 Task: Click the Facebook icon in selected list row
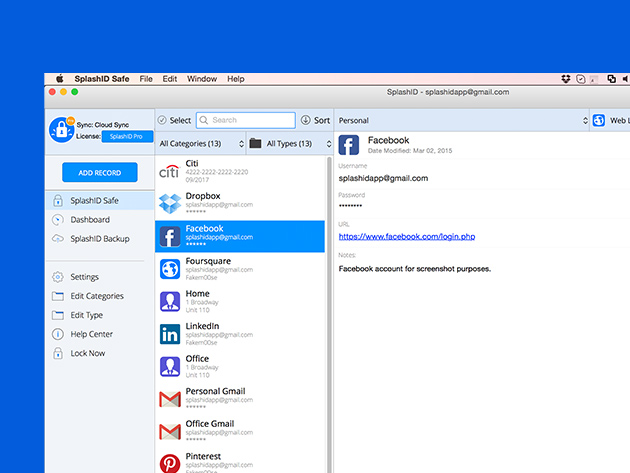(170, 236)
